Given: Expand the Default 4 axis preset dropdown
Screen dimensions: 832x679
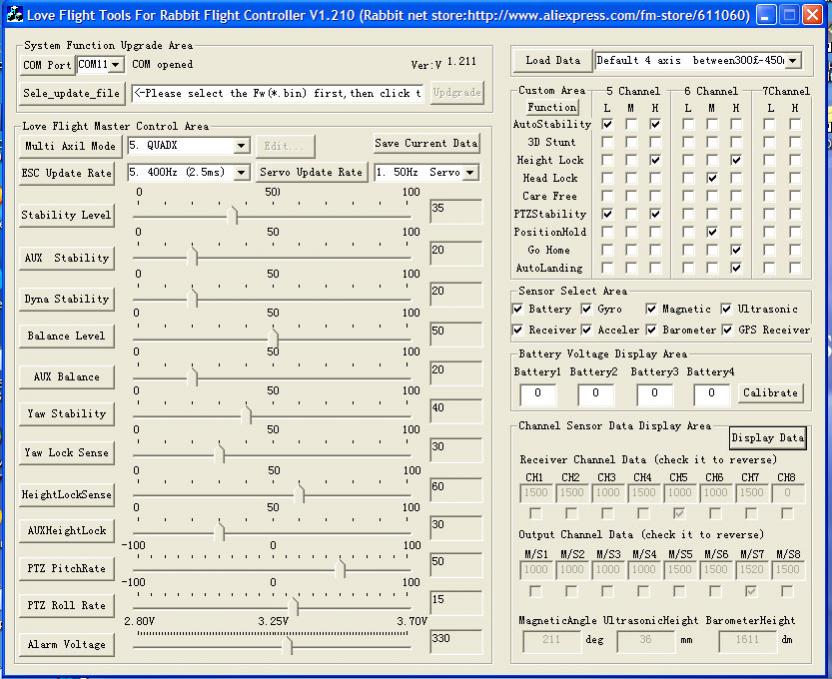Looking at the screenshot, I should (x=793, y=60).
